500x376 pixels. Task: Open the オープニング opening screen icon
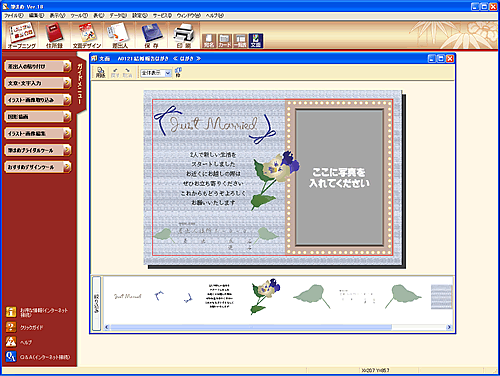[22, 35]
